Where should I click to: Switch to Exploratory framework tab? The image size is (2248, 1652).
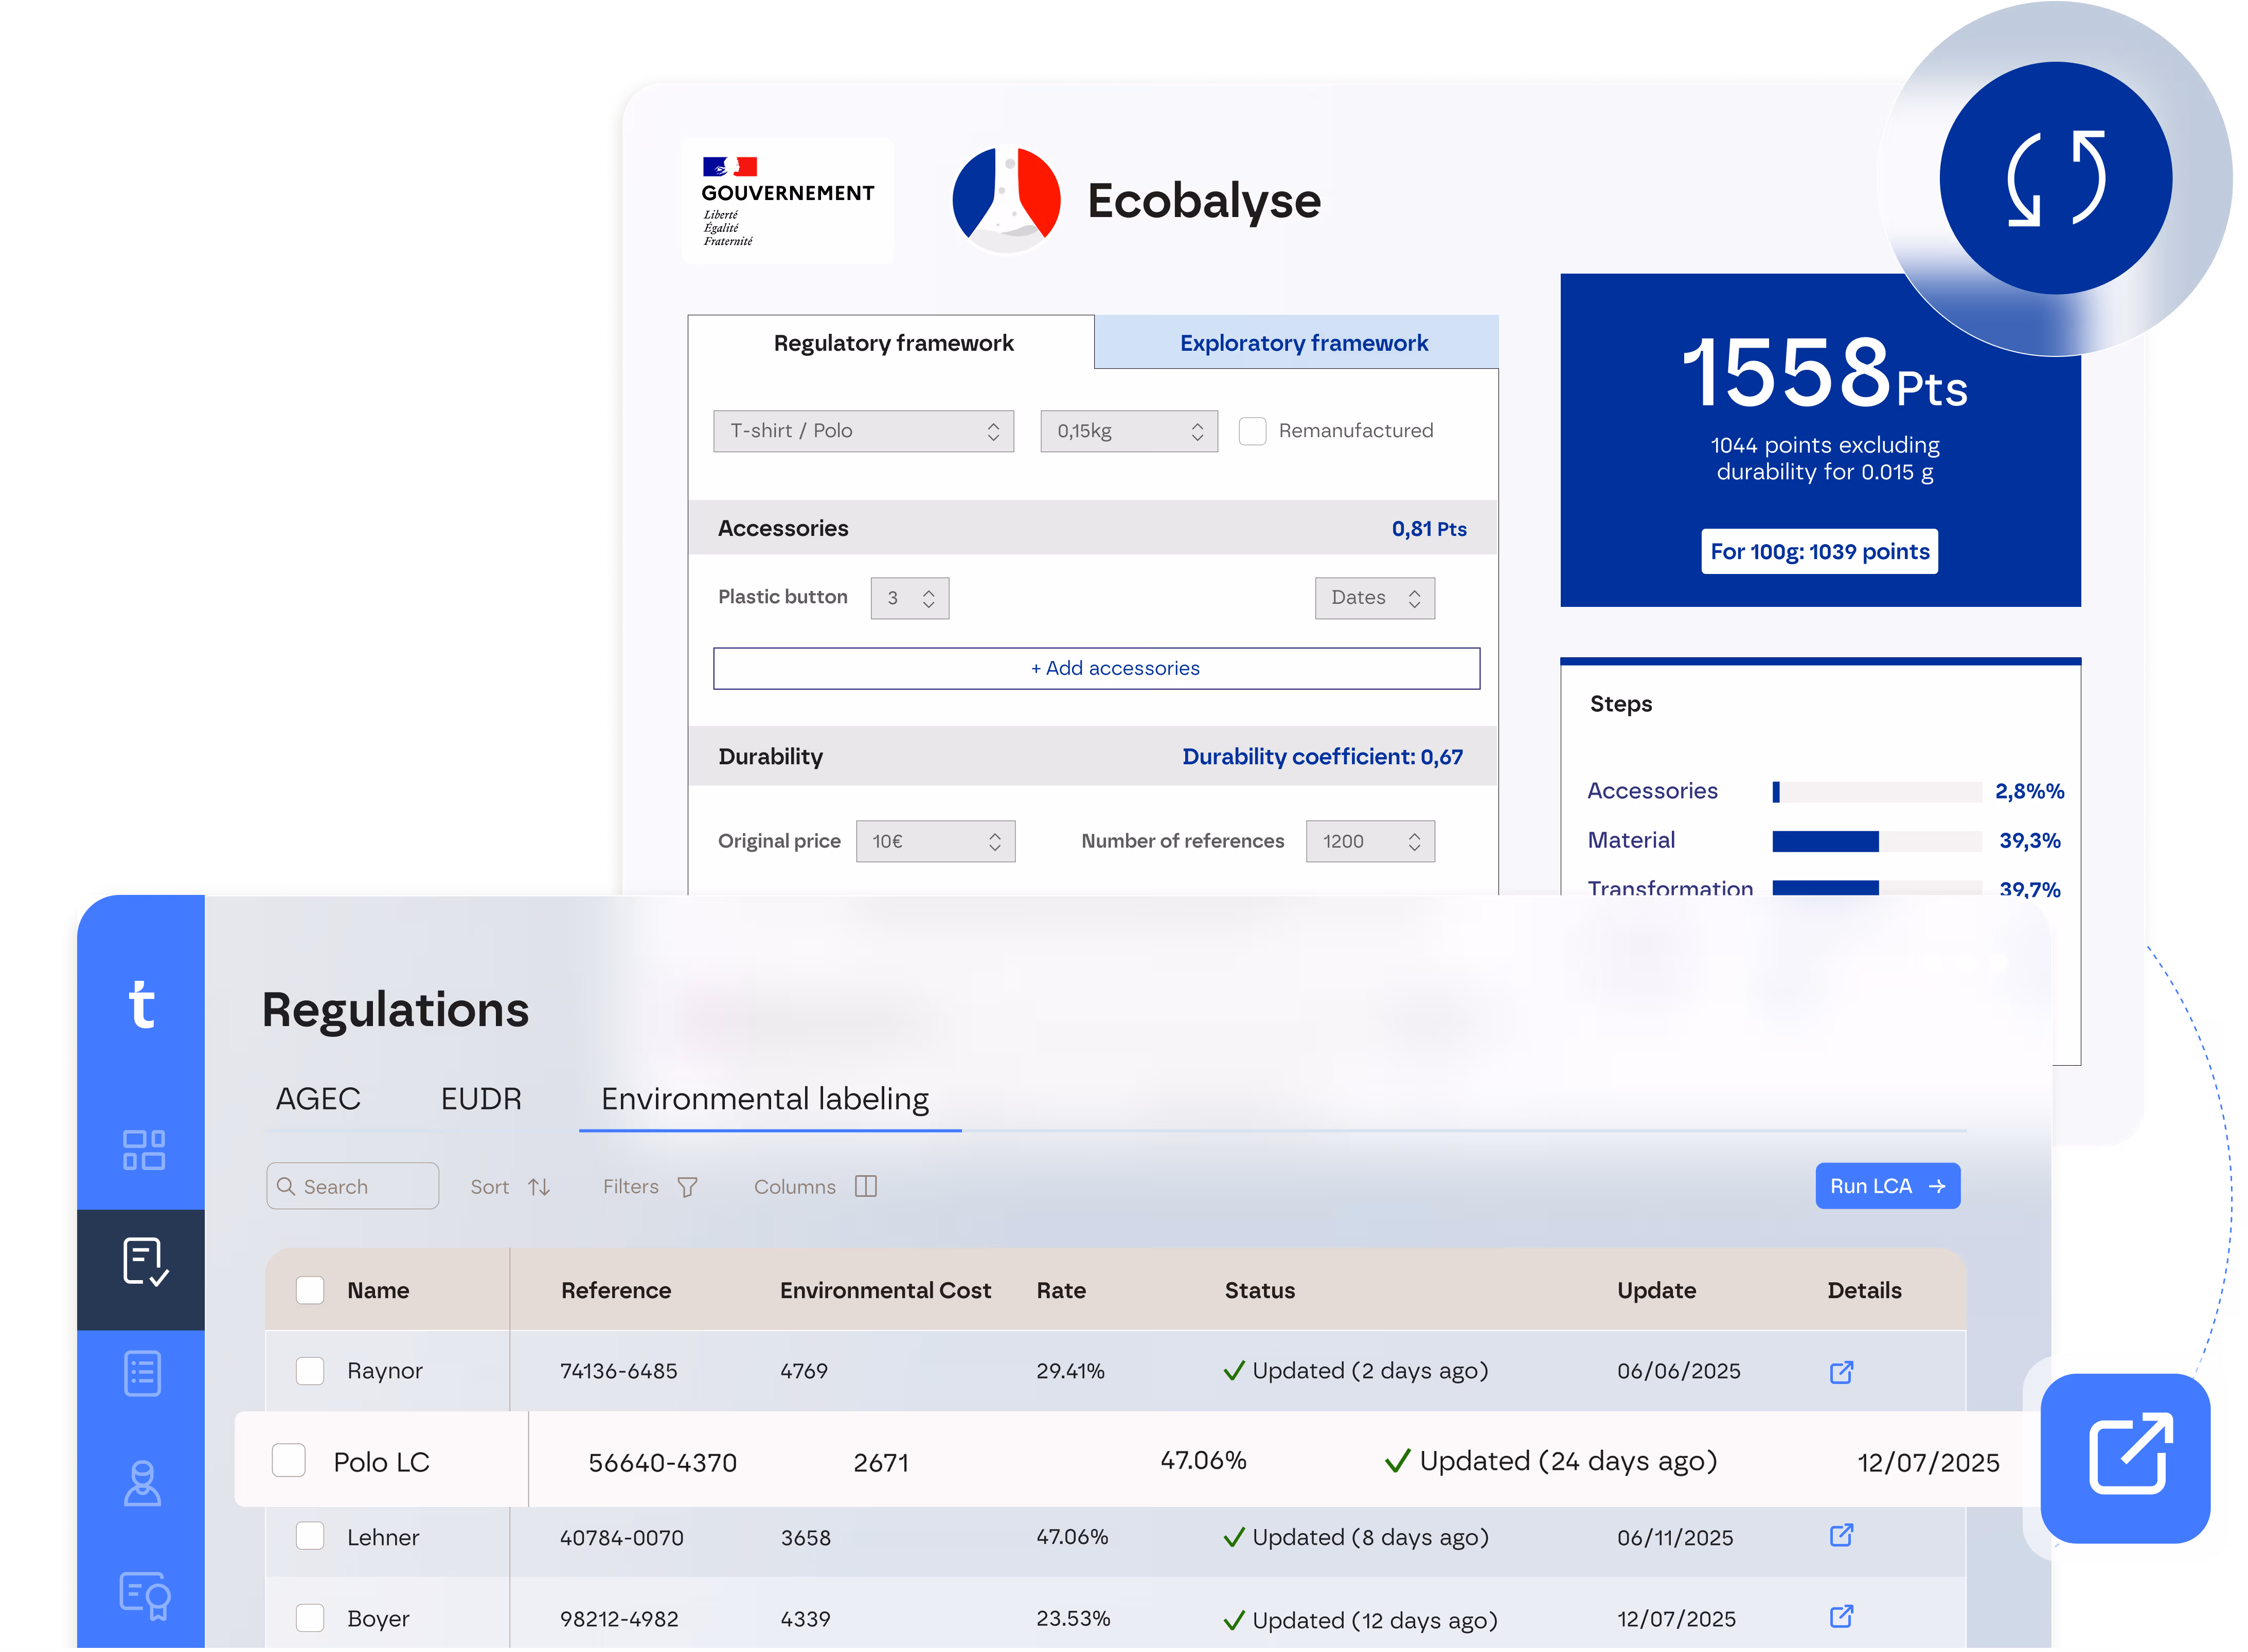pyautogui.click(x=1303, y=343)
